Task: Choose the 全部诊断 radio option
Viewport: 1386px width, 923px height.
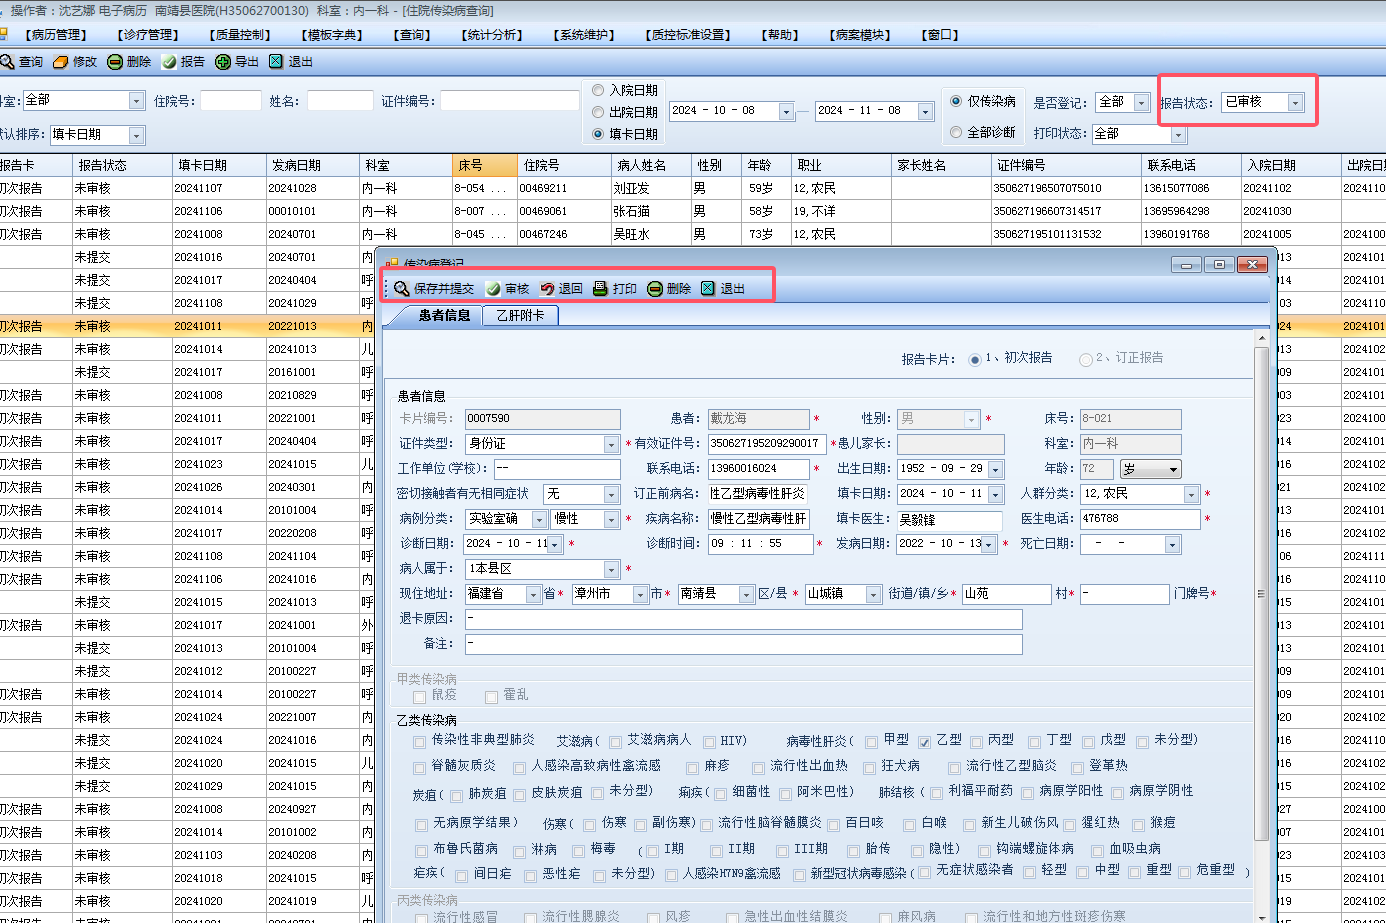Action: pyautogui.click(x=956, y=132)
